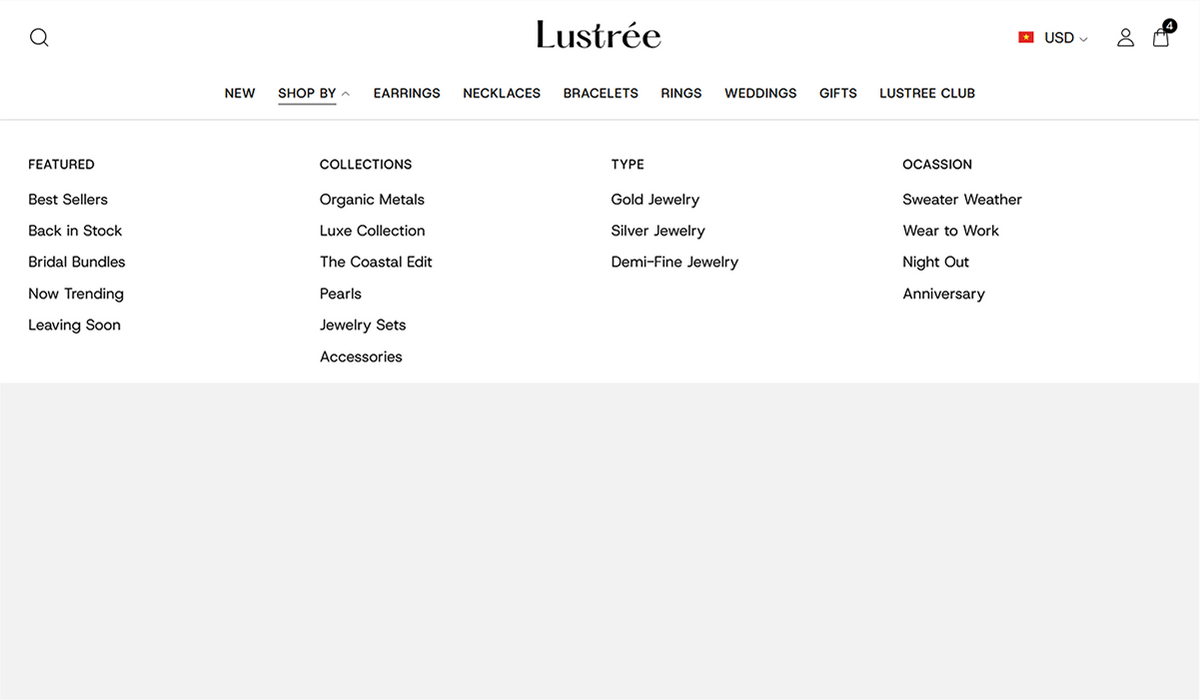Open the Sweater Weather occasion
Viewport: 1200px width, 700px height.
(x=962, y=199)
